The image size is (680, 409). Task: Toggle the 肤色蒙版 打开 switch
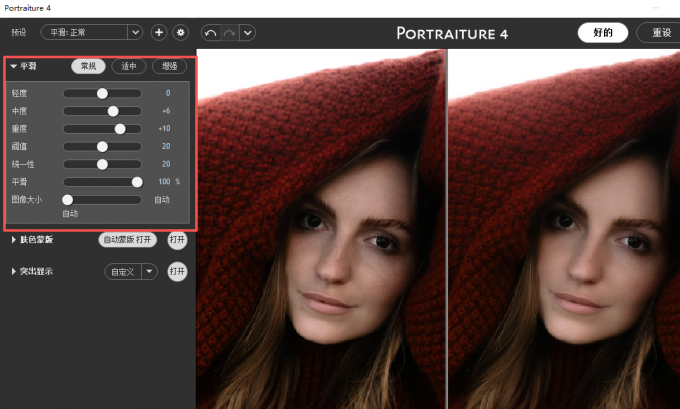coord(177,240)
